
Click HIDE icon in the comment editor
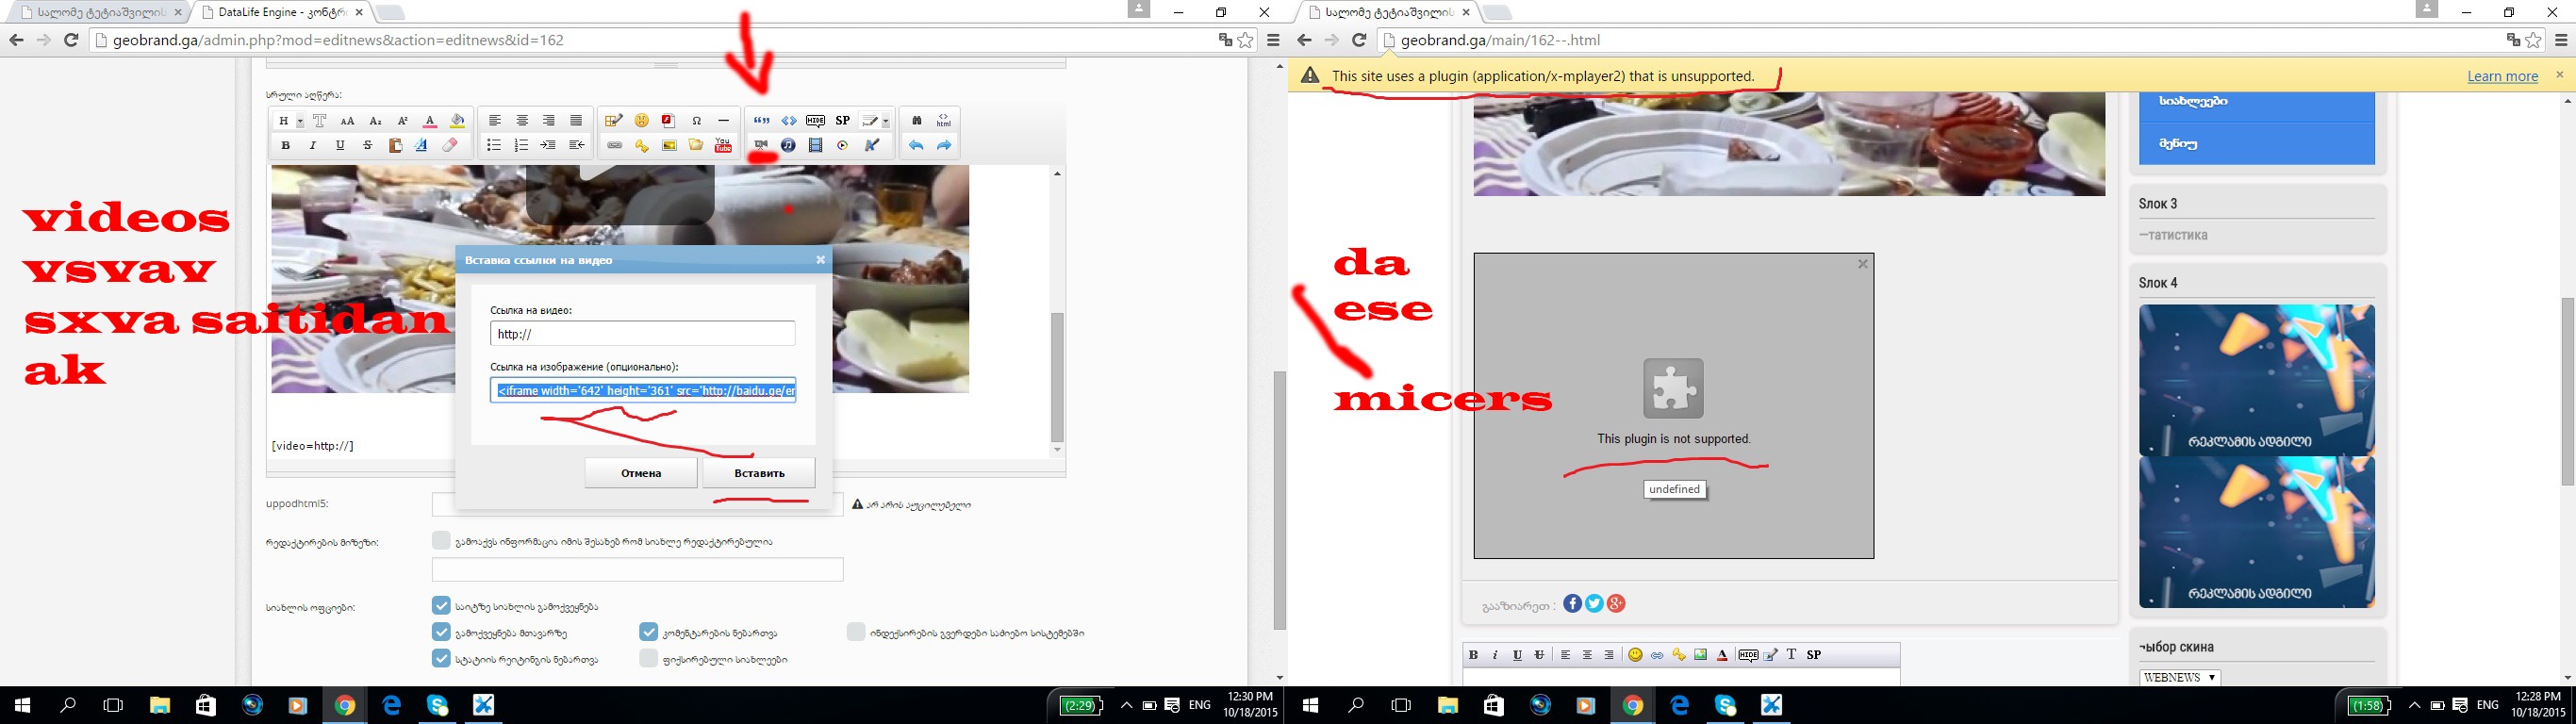(x=1749, y=655)
